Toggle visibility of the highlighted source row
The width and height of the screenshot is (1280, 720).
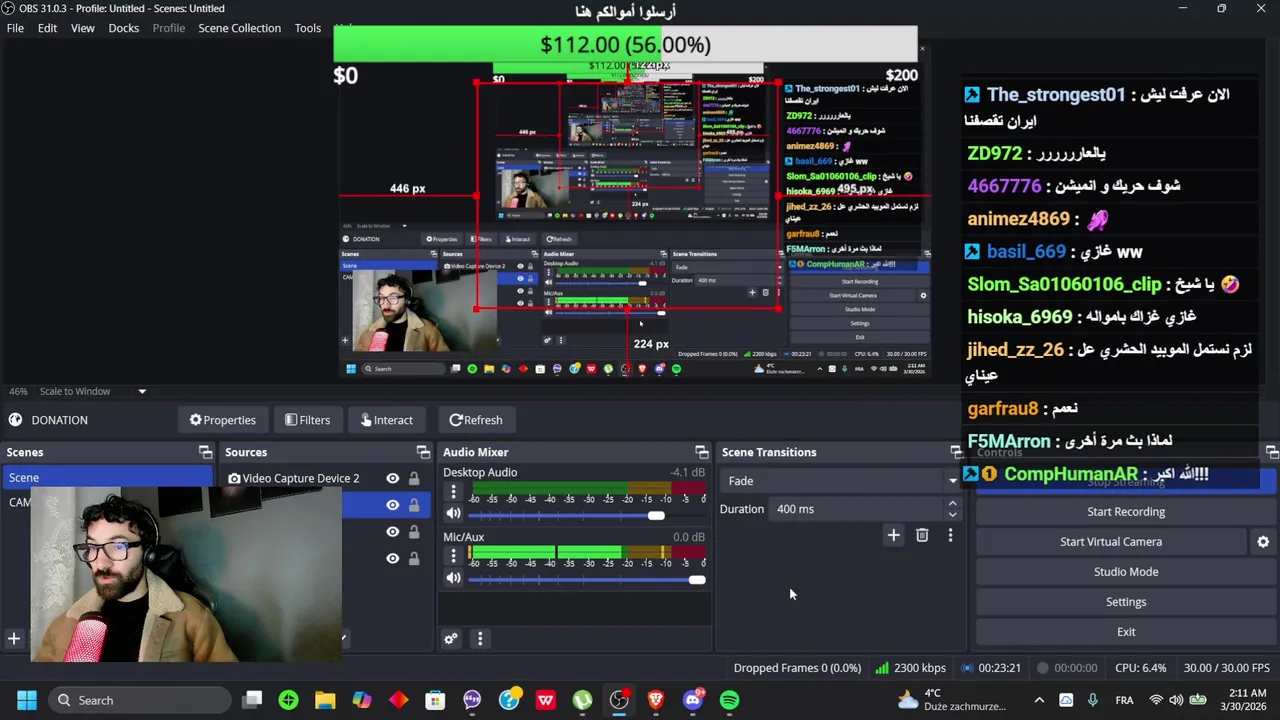[393, 505]
